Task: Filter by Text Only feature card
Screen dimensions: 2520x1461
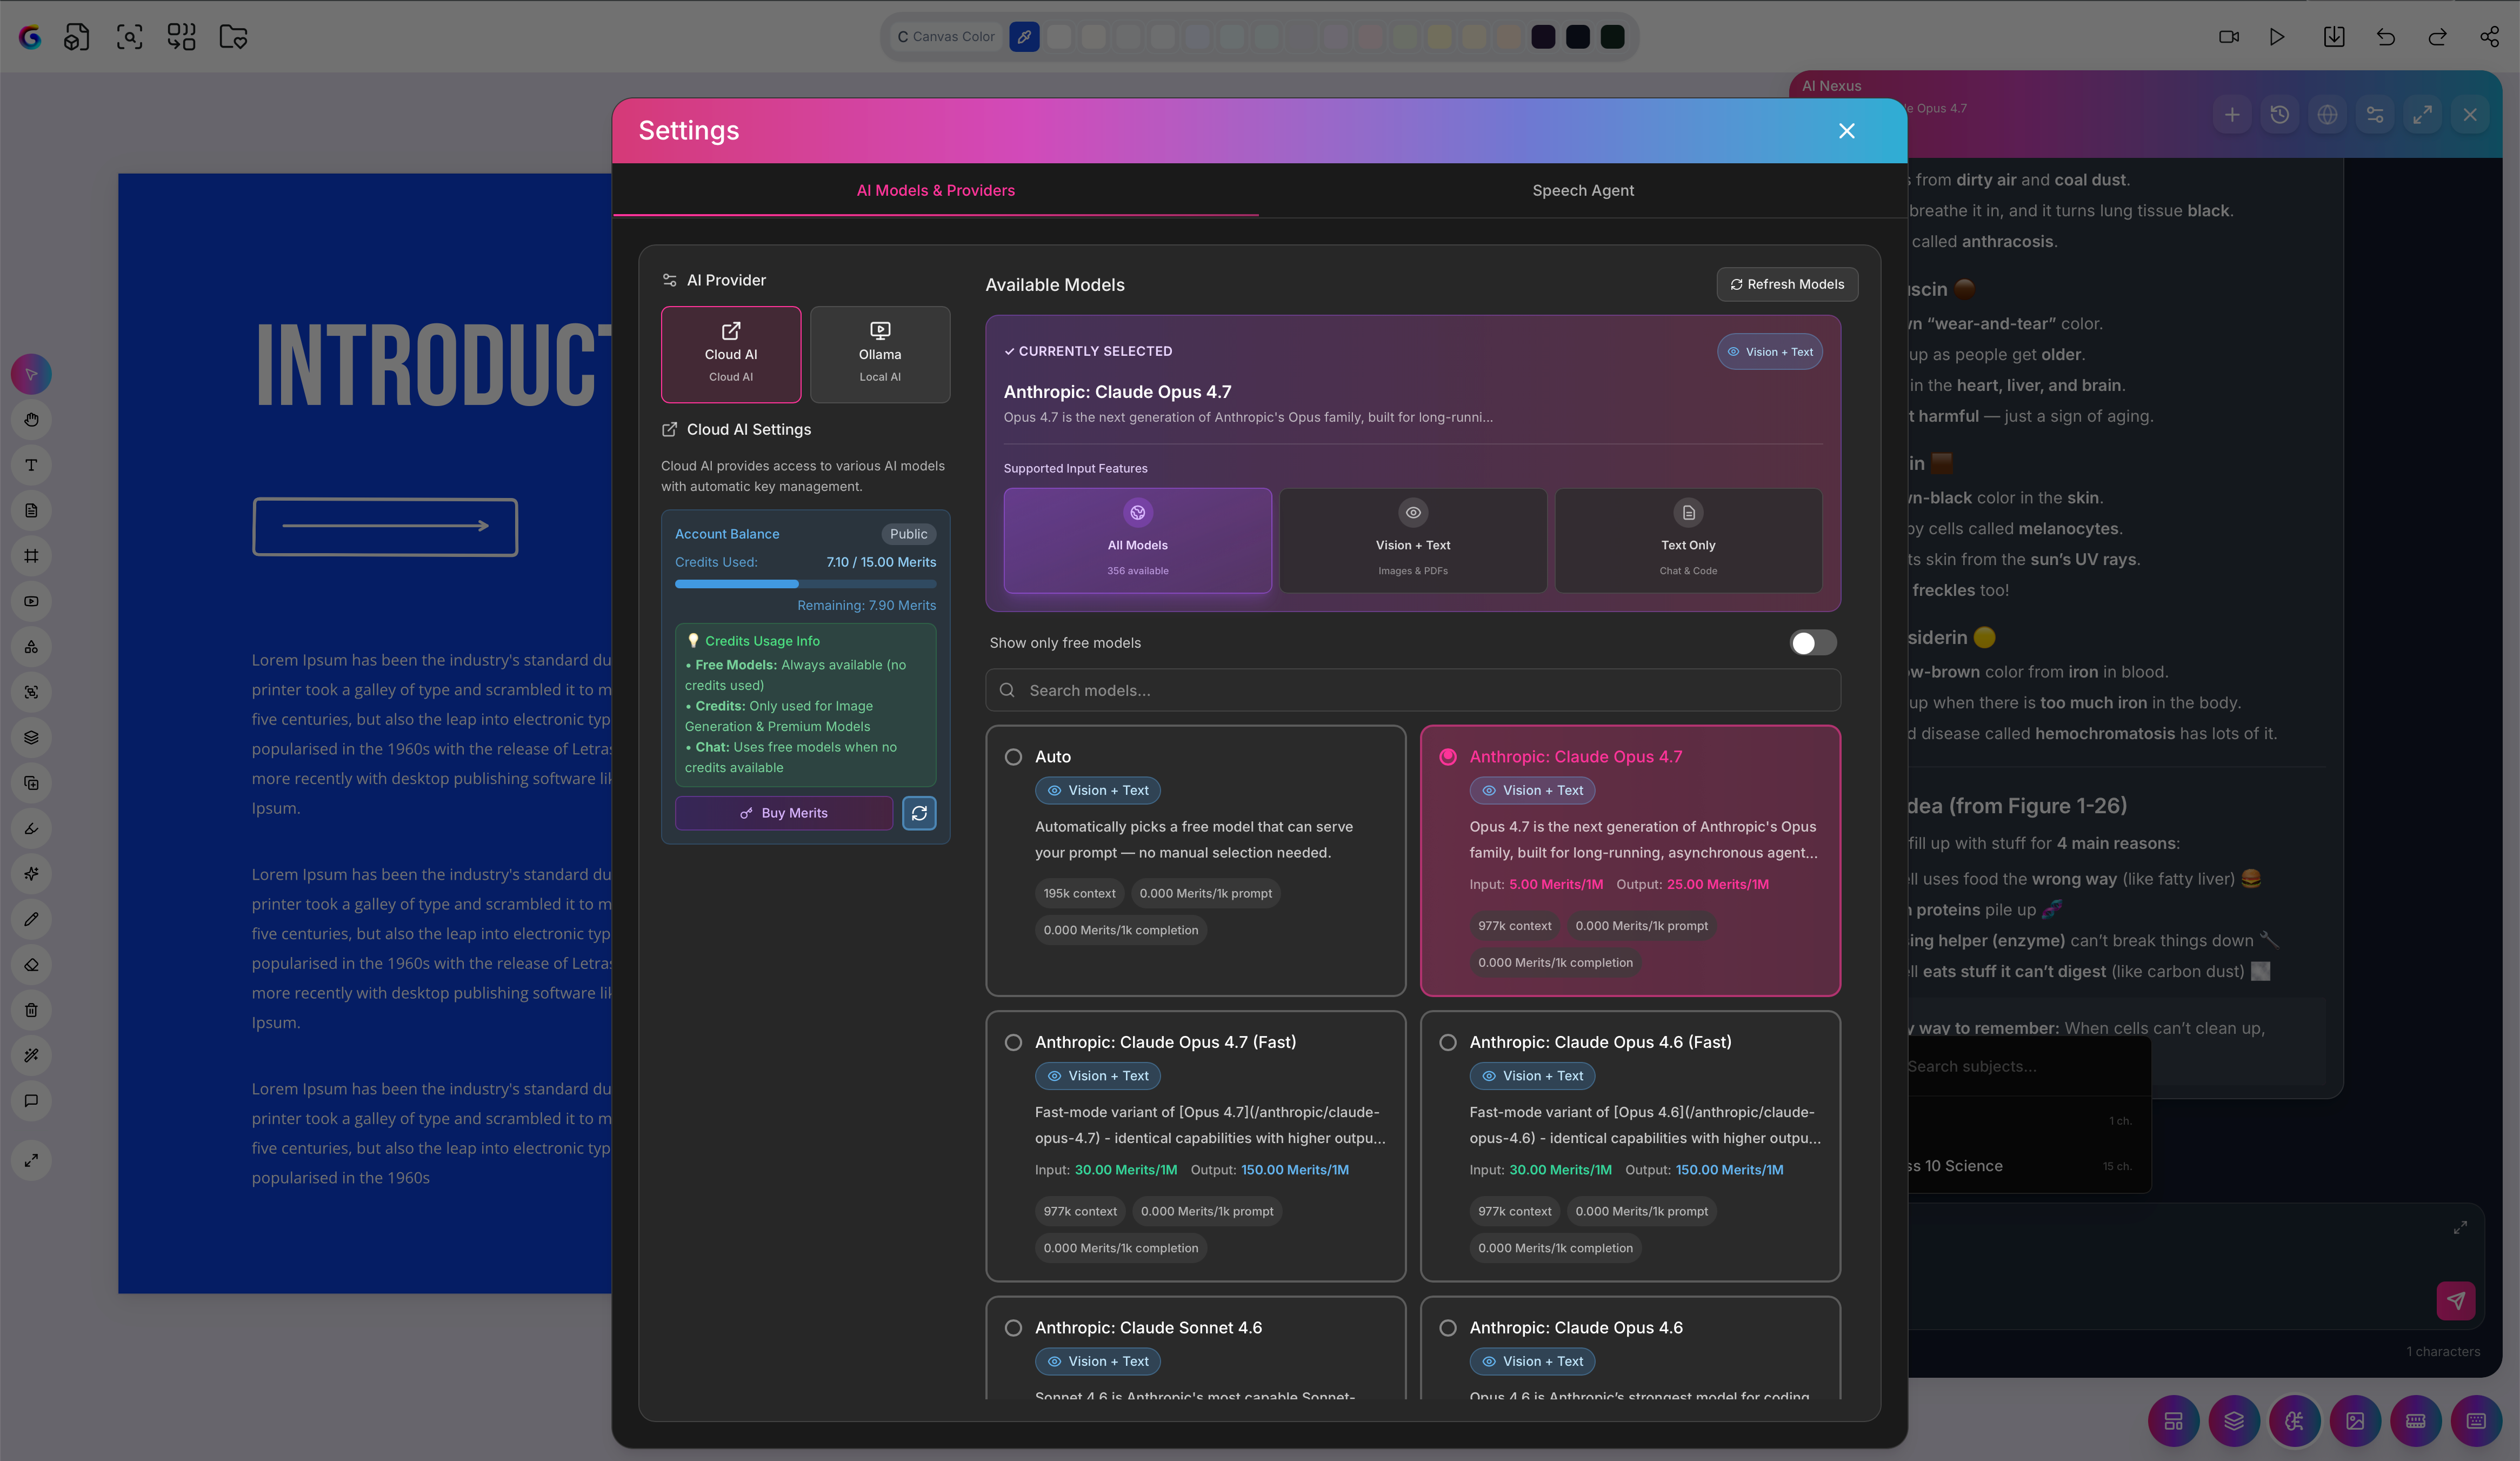Action: click(1688, 540)
